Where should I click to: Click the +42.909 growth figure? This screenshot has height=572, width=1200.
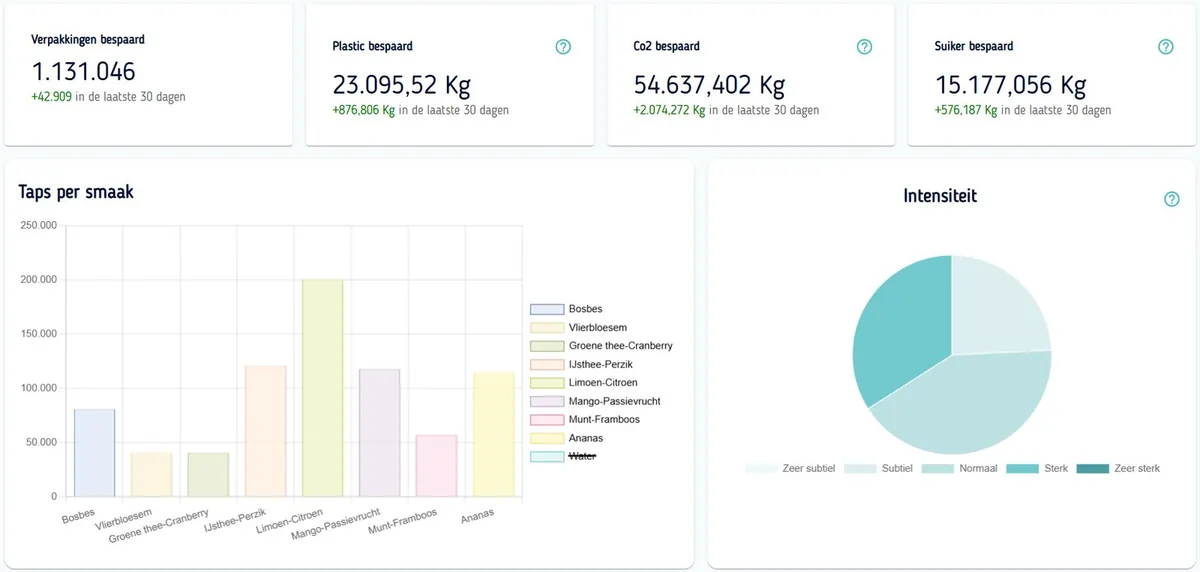[52, 97]
